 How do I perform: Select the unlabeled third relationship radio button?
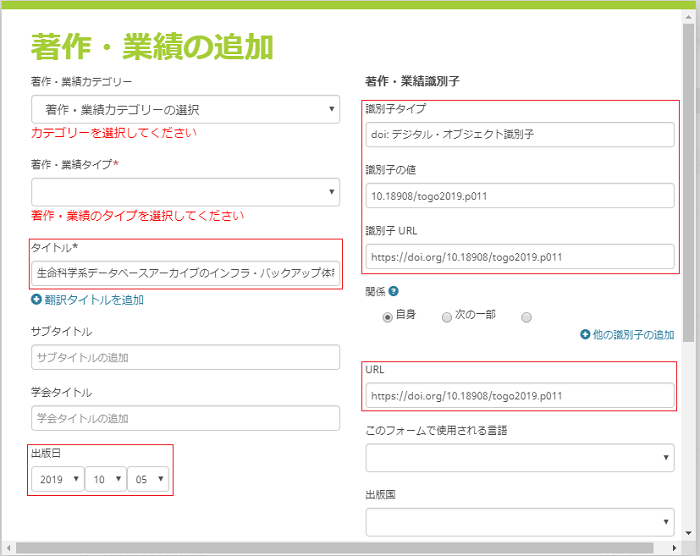[x=526, y=316]
